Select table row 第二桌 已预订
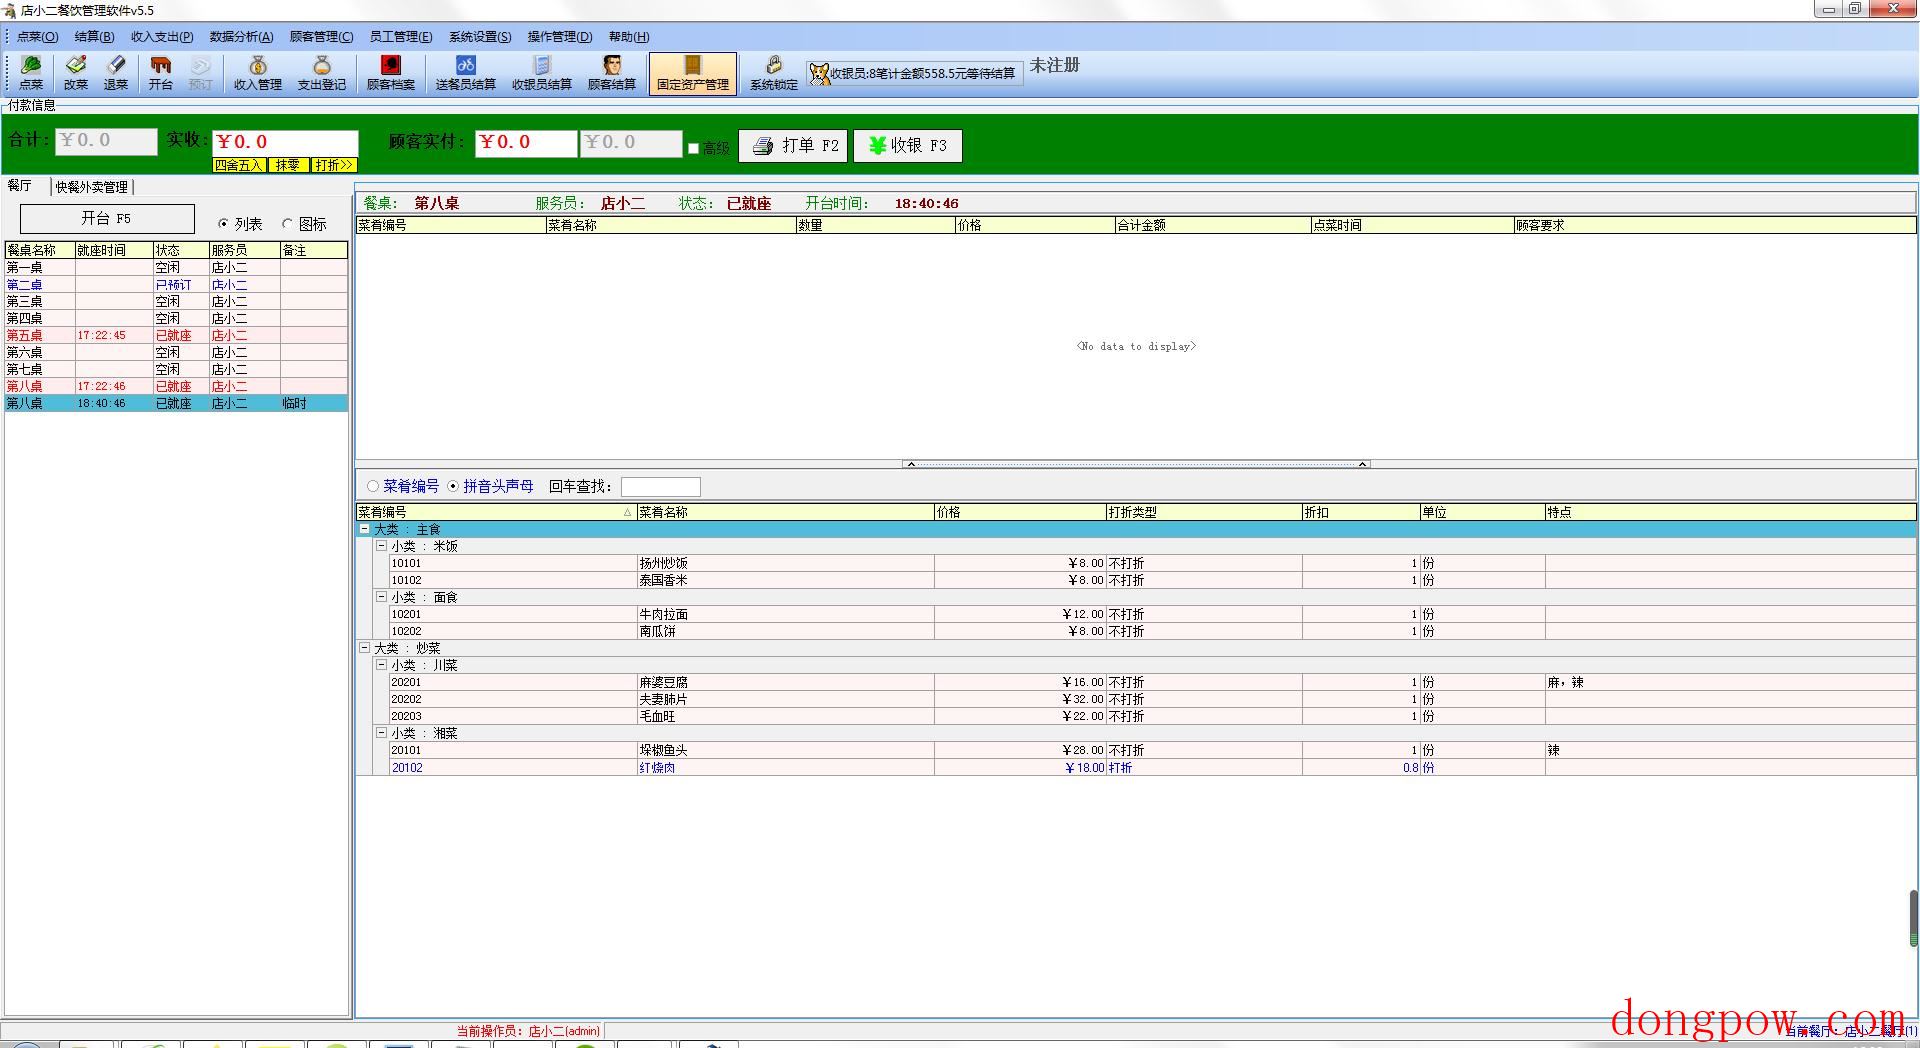Viewport: 1920px width, 1048px height. click(176, 285)
